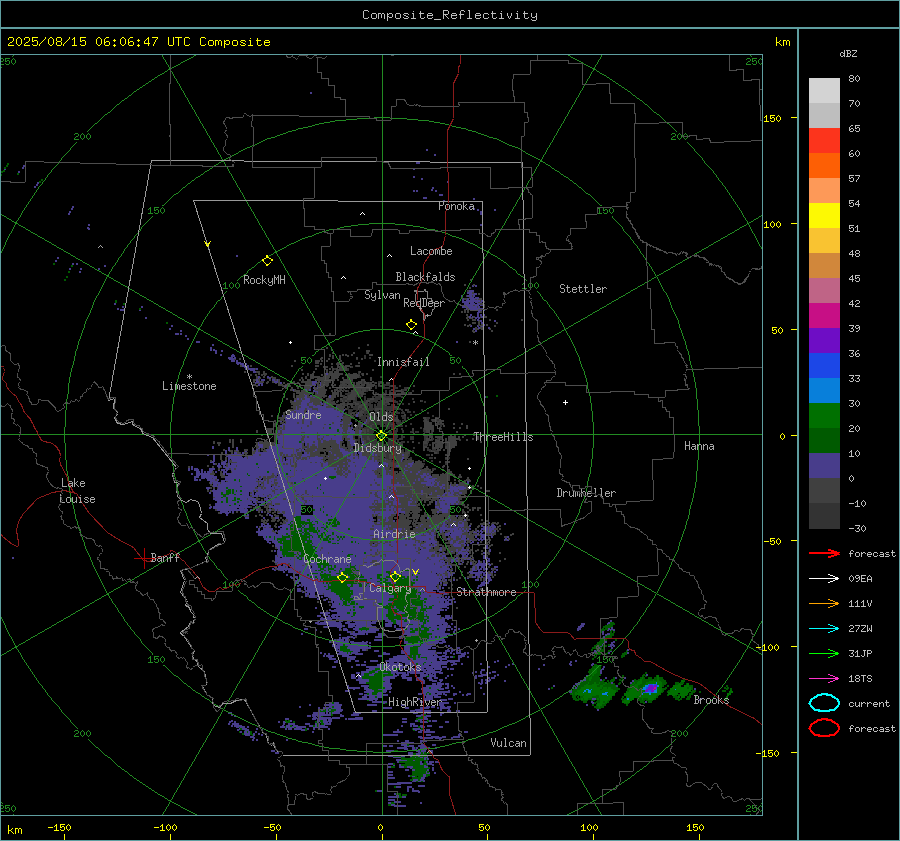Image resolution: width=900 pixels, height=841 pixels.
Task: Click the Lacombe label on map
Action: [431, 251]
